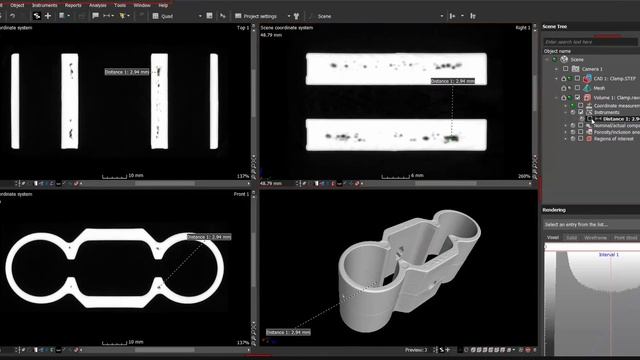Image resolution: width=640 pixels, height=360 pixels.
Task: Click the Top view horizontal scrollbar
Action: click(x=165, y=184)
